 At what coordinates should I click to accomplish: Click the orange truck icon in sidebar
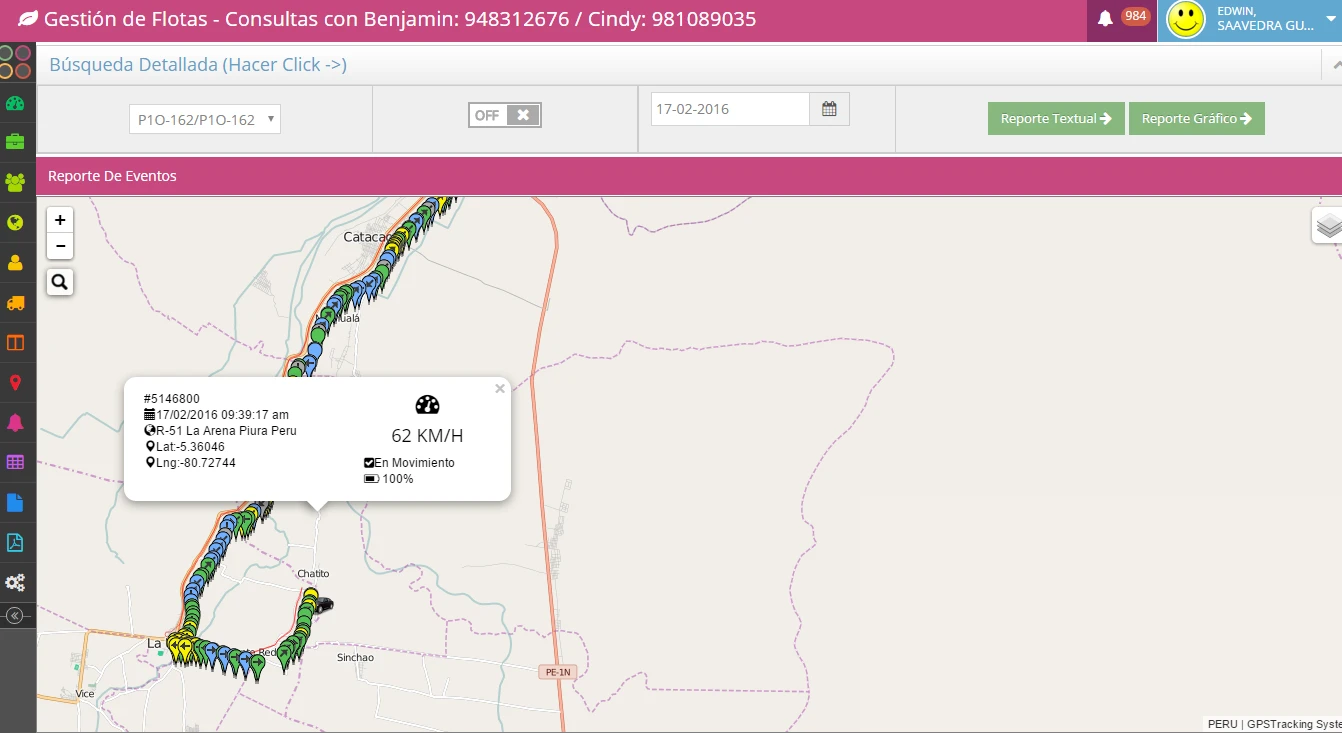click(x=15, y=303)
